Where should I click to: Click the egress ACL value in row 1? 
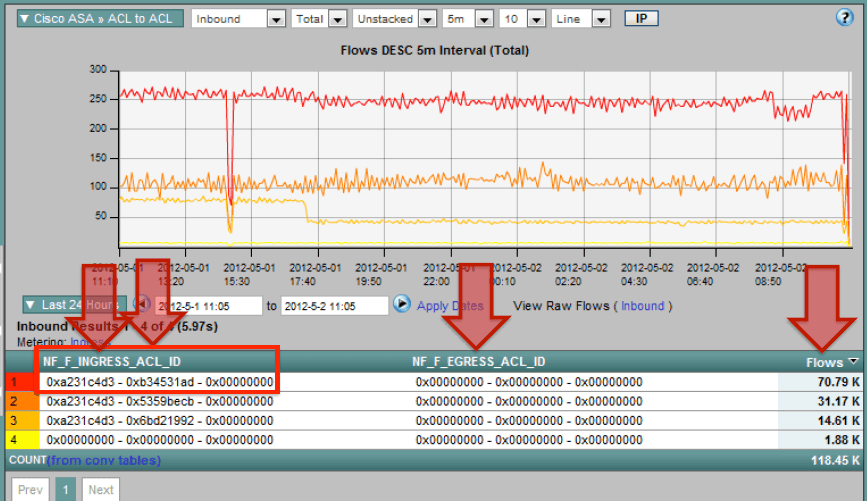click(529, 382)
